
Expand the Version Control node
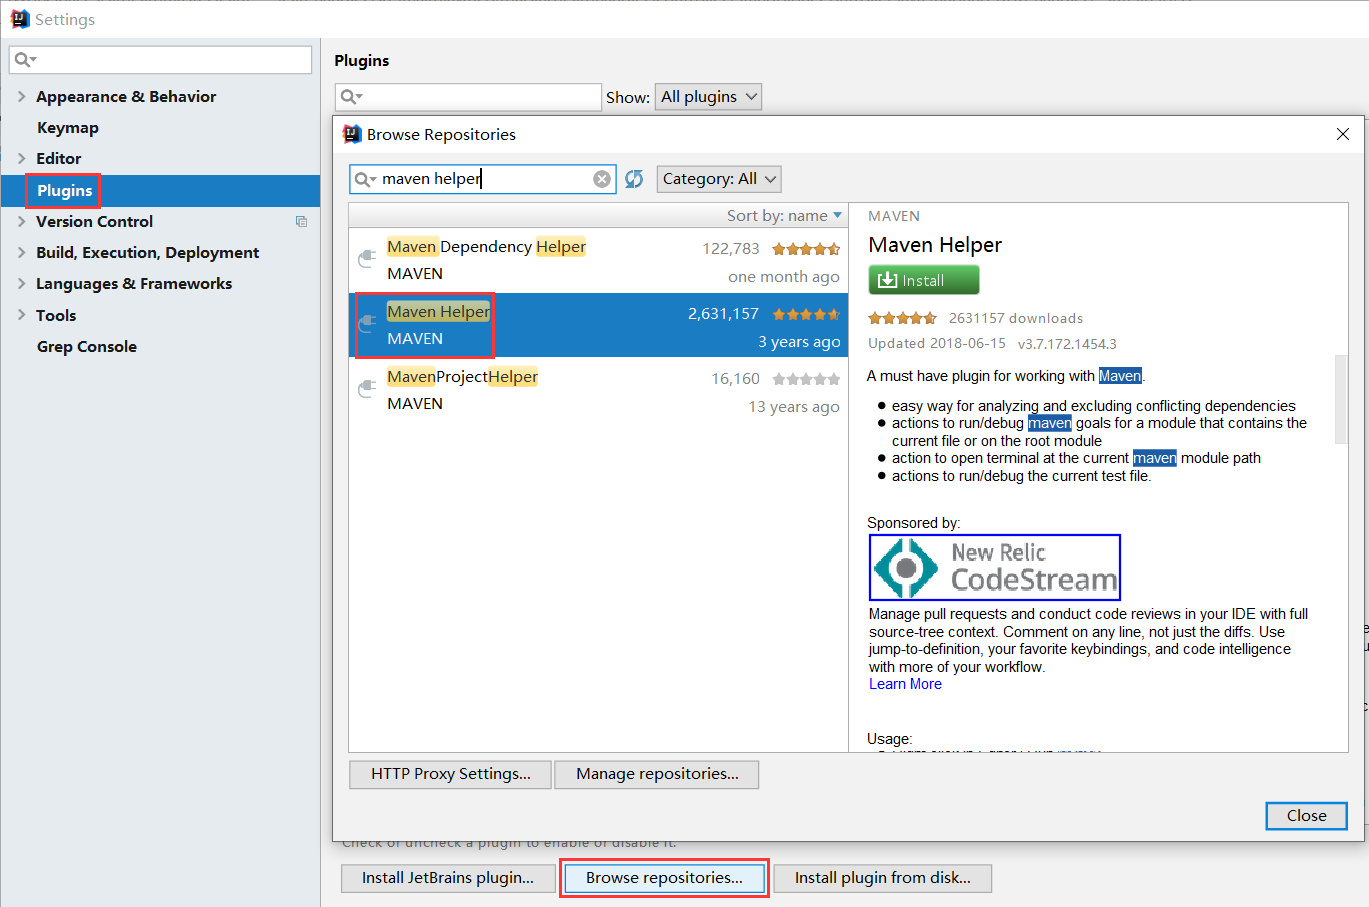coord(21,221)
